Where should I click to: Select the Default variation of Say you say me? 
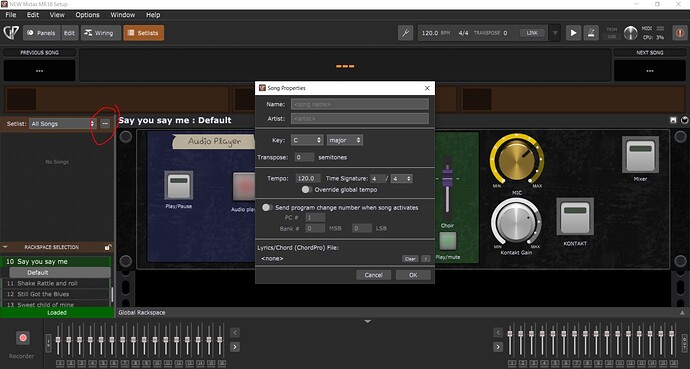(x=60, y=272)
